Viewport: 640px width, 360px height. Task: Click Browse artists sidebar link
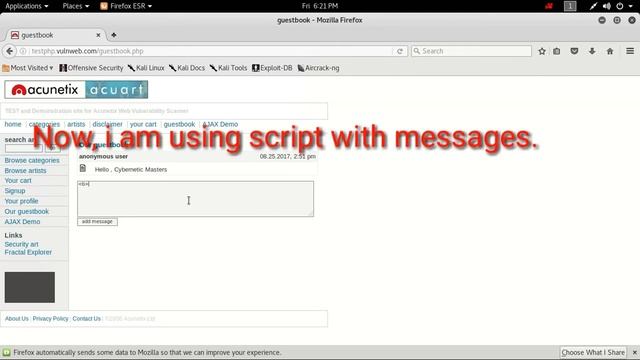[25, 171]
